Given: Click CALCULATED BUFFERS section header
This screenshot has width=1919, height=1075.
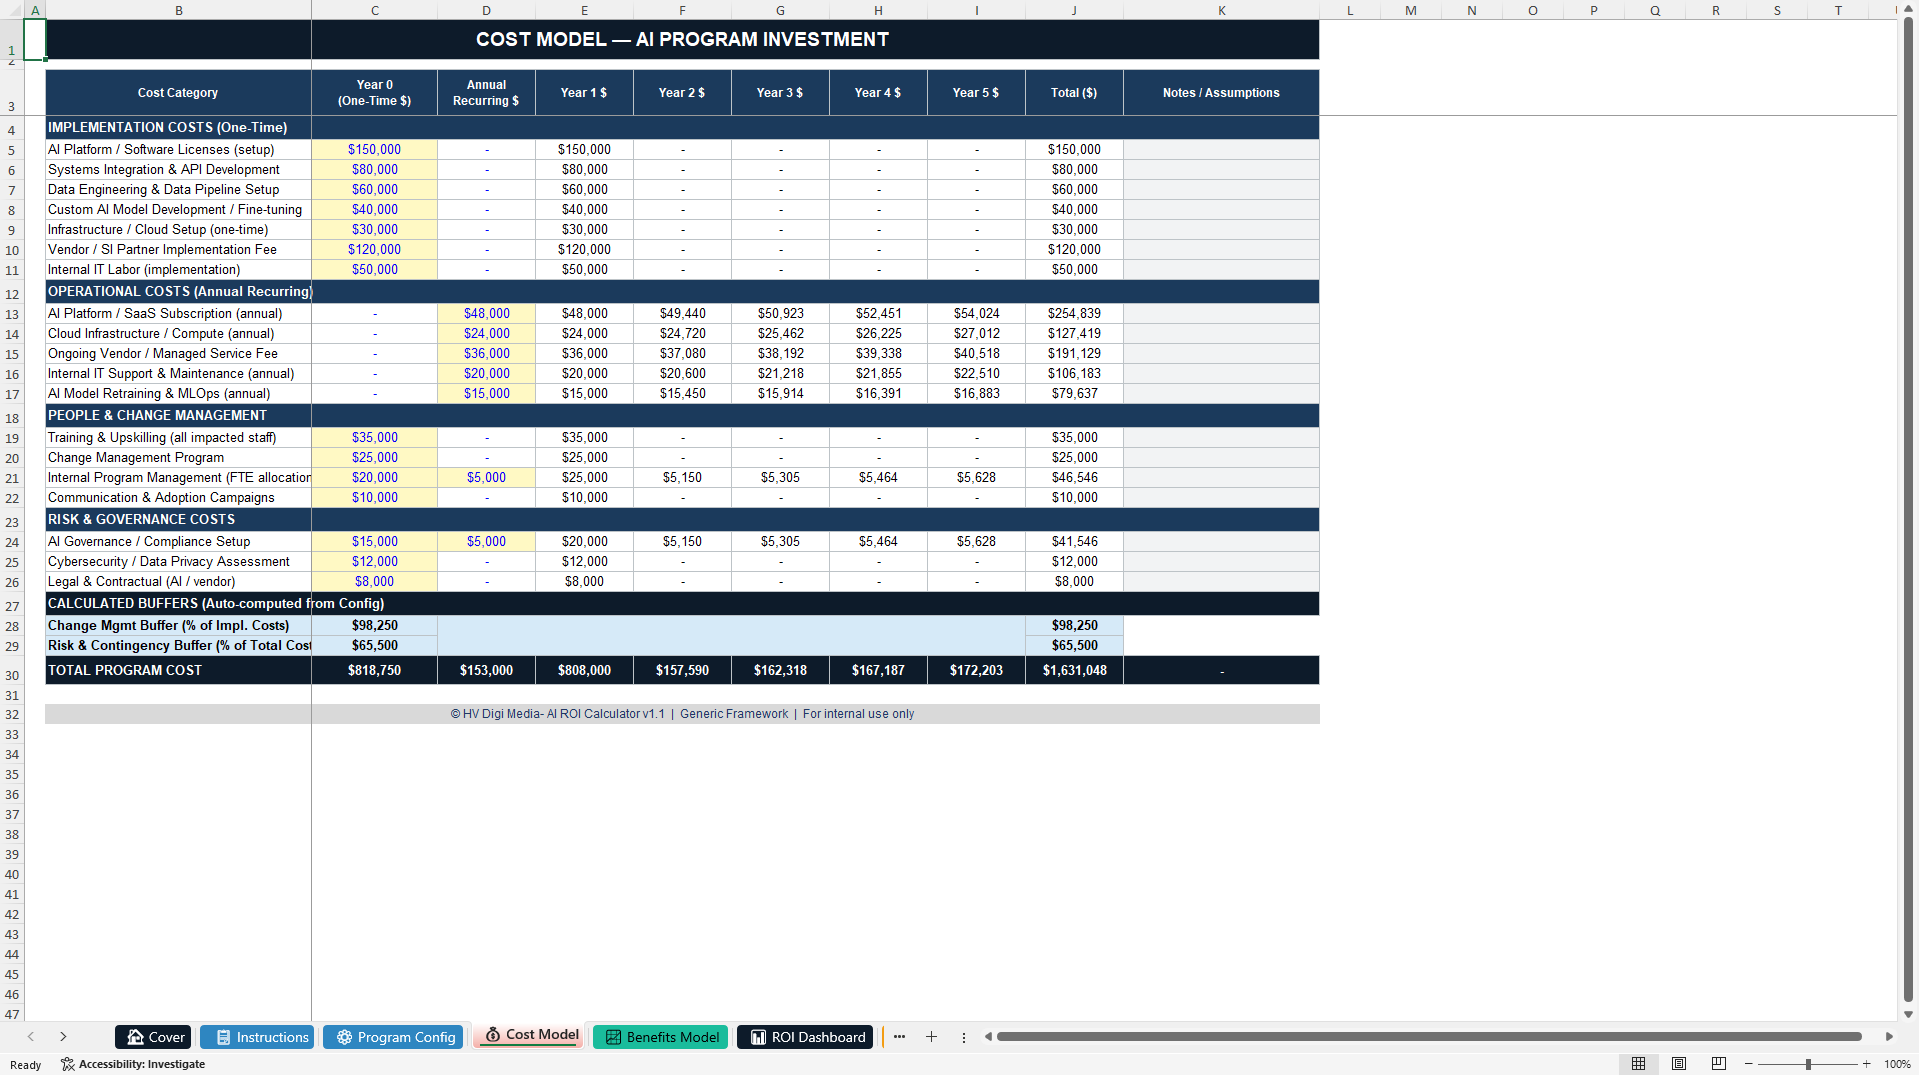Looking at the screenshot, I should (216, 604).
